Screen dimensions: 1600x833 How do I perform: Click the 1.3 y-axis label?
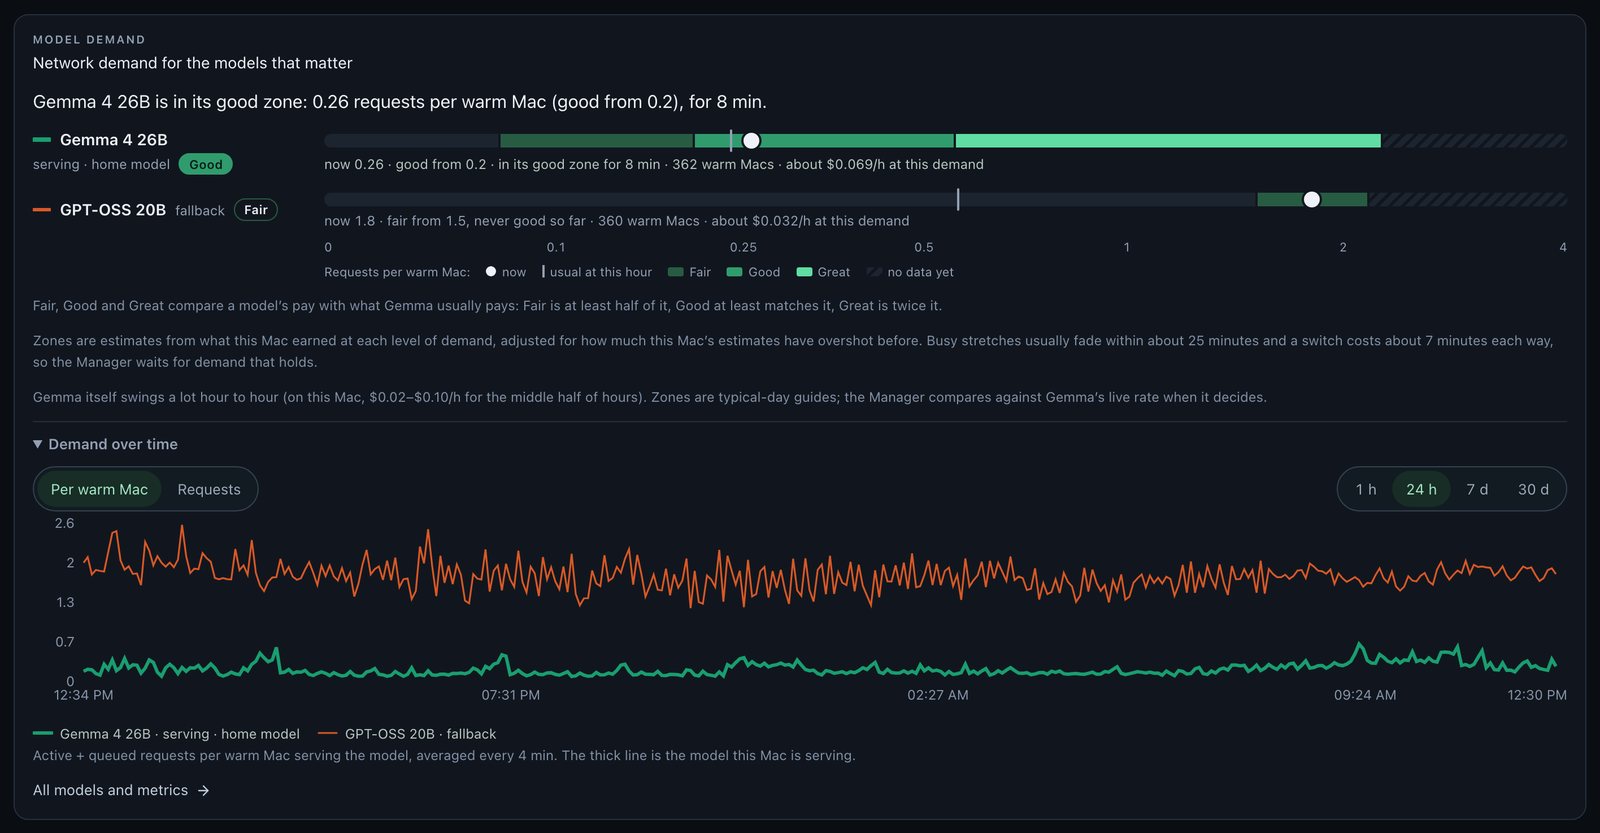[65, 602]
